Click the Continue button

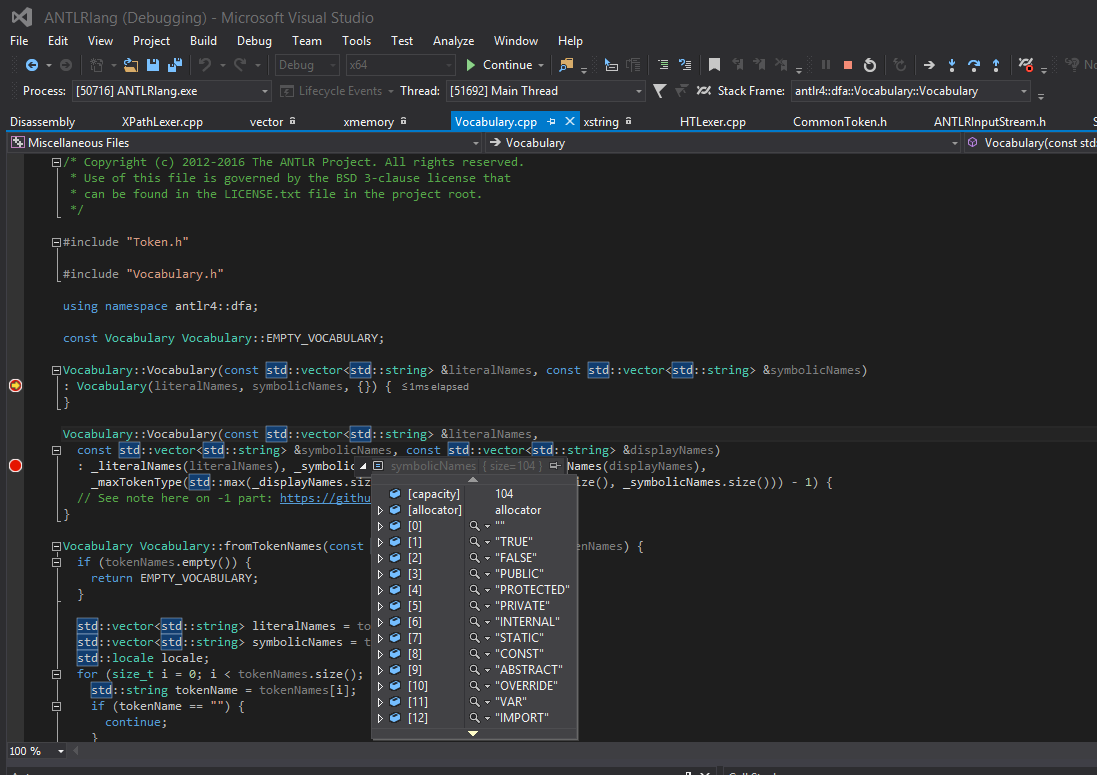coord(505,64)
